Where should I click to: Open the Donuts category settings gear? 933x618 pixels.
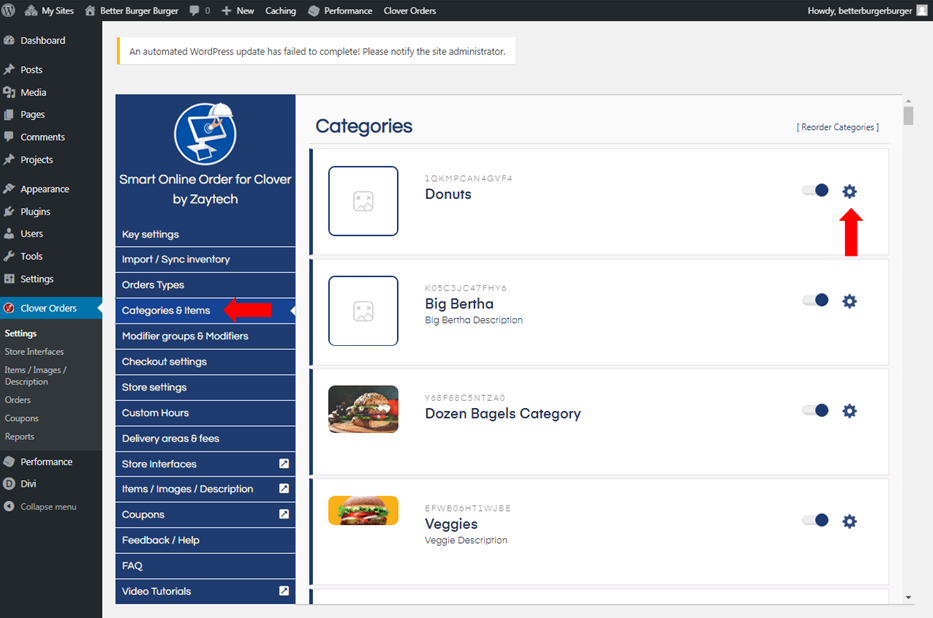point(849,191)
